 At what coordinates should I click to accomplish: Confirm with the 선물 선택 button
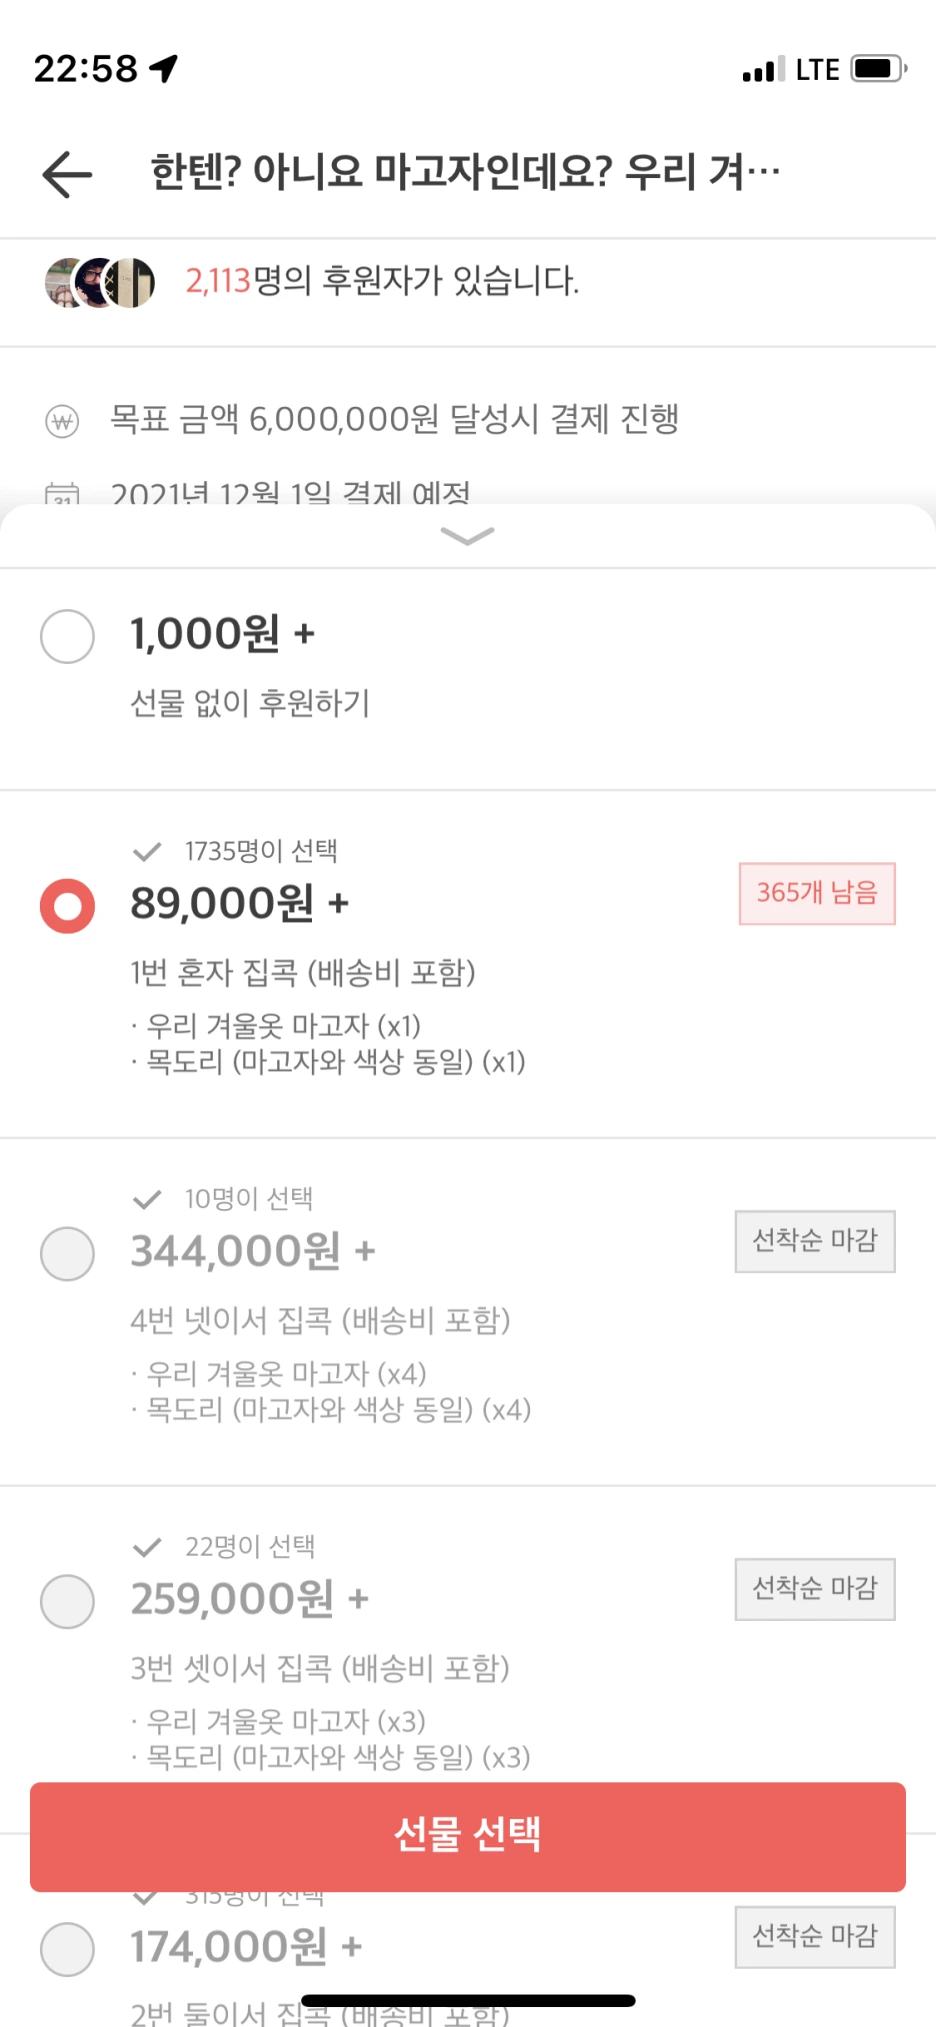468,1836
